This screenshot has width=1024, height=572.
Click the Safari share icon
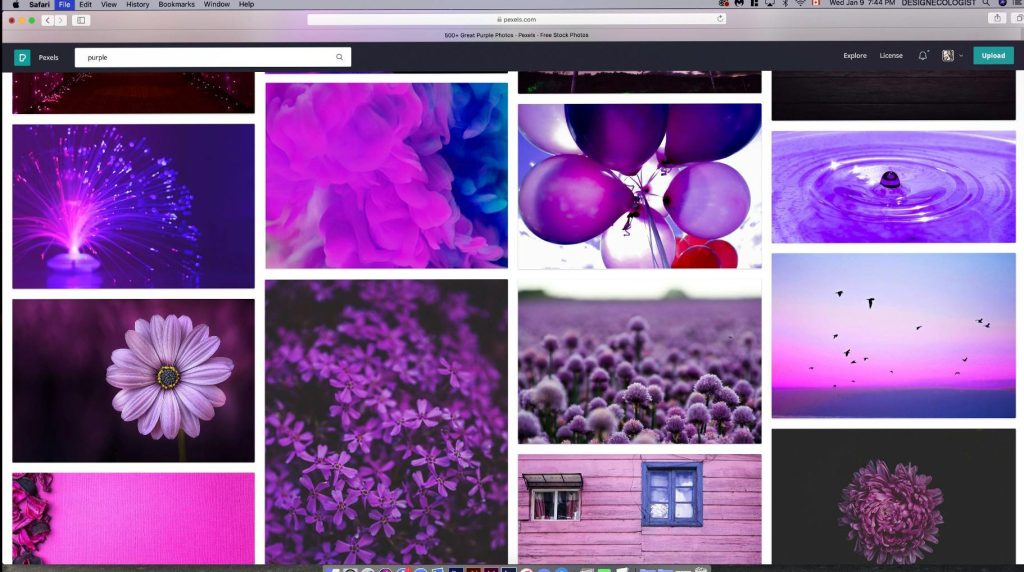[997, 19]
